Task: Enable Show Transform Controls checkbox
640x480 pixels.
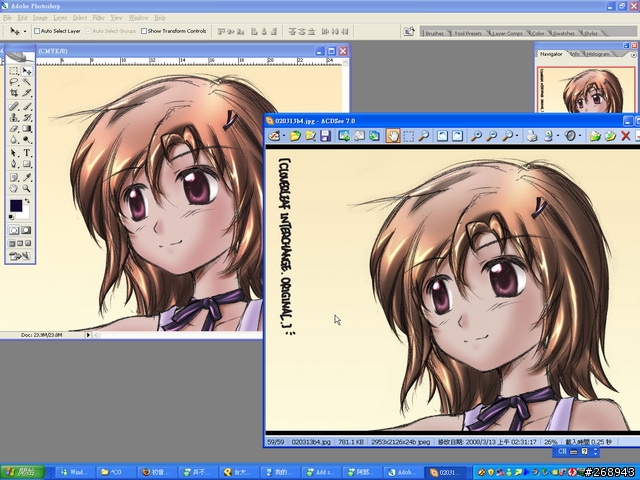Action: tap(144, 31)
